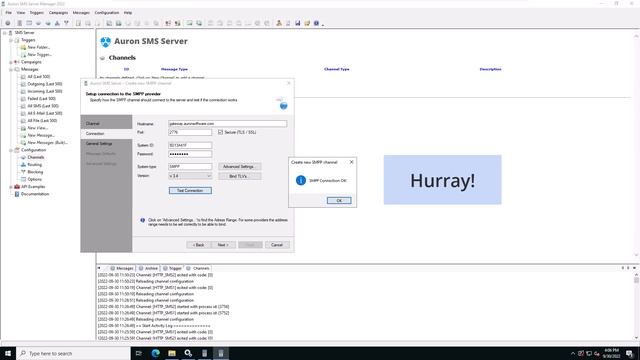This screenshot has width=640, height=360.
Task: Open the Configuration menu
Action: (x=107, y=13)
